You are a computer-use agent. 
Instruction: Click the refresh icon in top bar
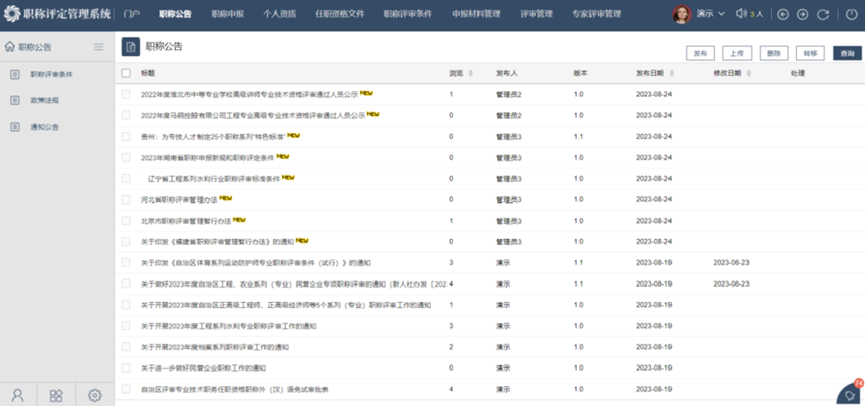(823, 15)
